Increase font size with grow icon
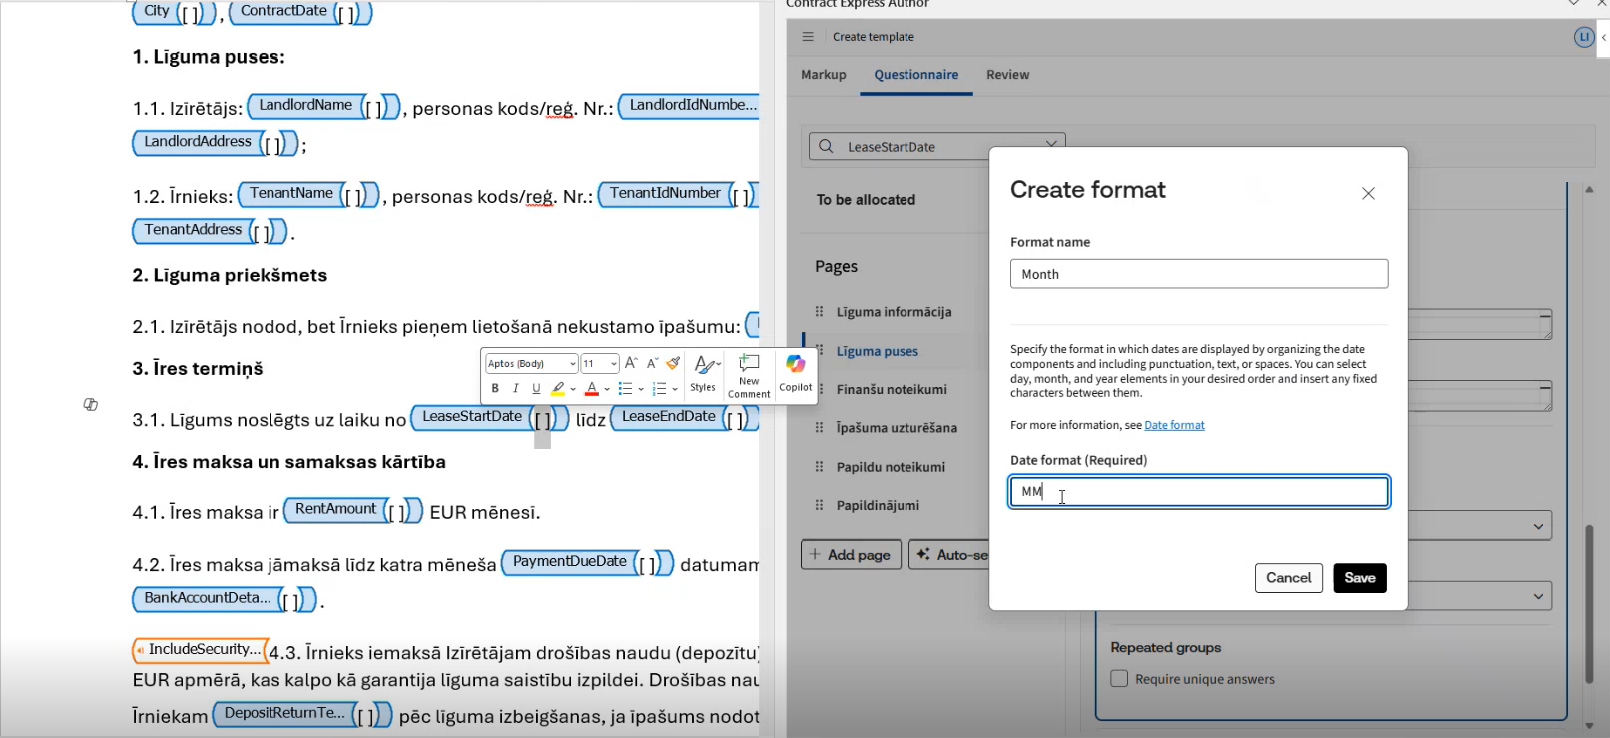The width and height of the screenshot is (1610, 738). pyautogui.click(x=631, y=364)
